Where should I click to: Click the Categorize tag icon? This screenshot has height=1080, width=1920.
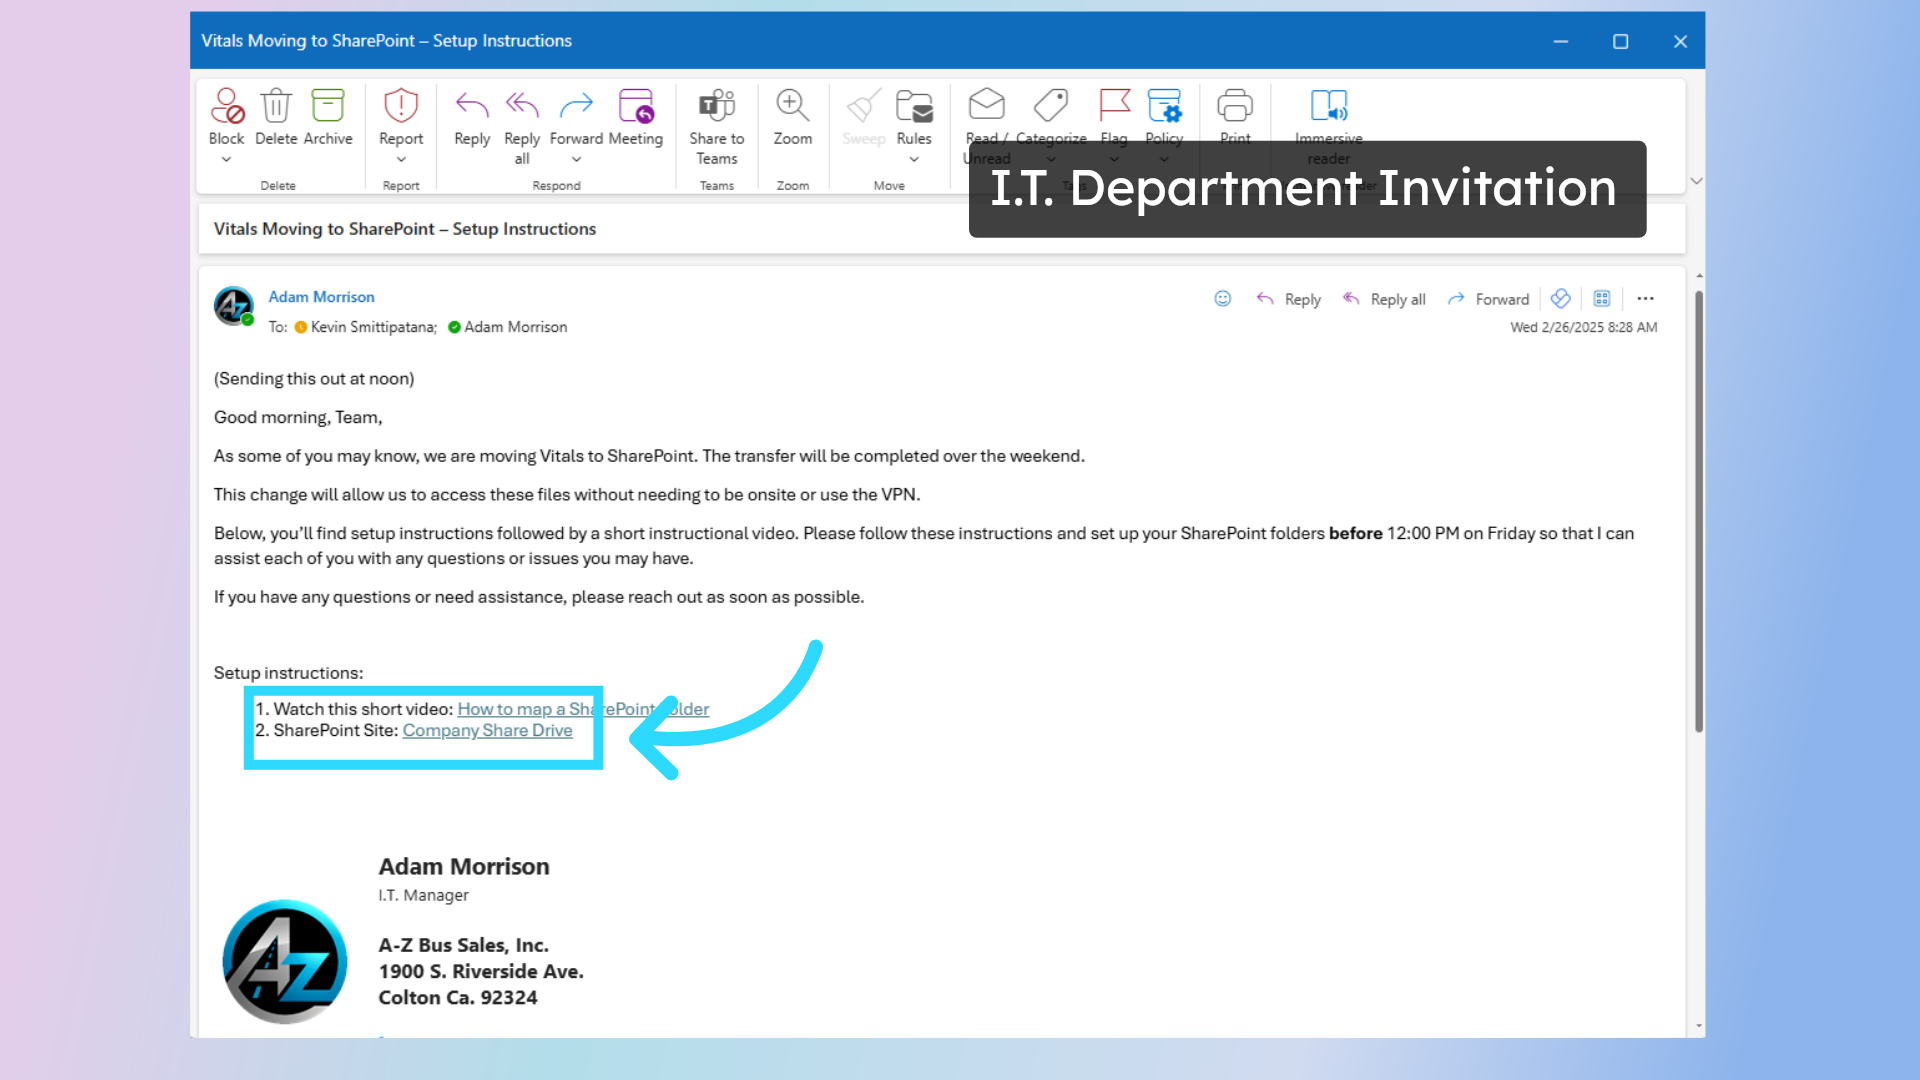tap(1051, 105)
